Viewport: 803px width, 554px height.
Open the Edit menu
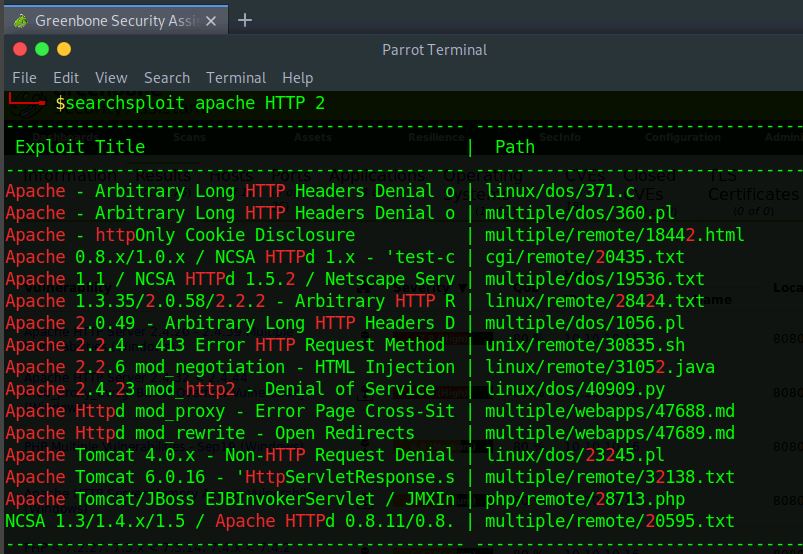pyautogui.click(x=66, y=78)
